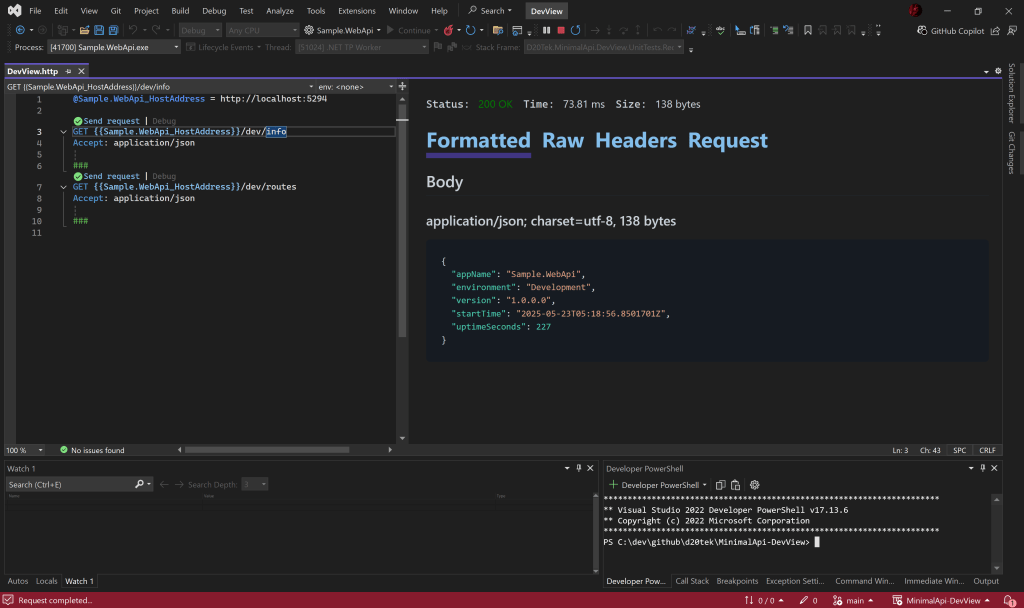Toggle pin on DevView.http tab
Image resolution: width=1024 pixels, height=608 pixels.
pos(69,72)
